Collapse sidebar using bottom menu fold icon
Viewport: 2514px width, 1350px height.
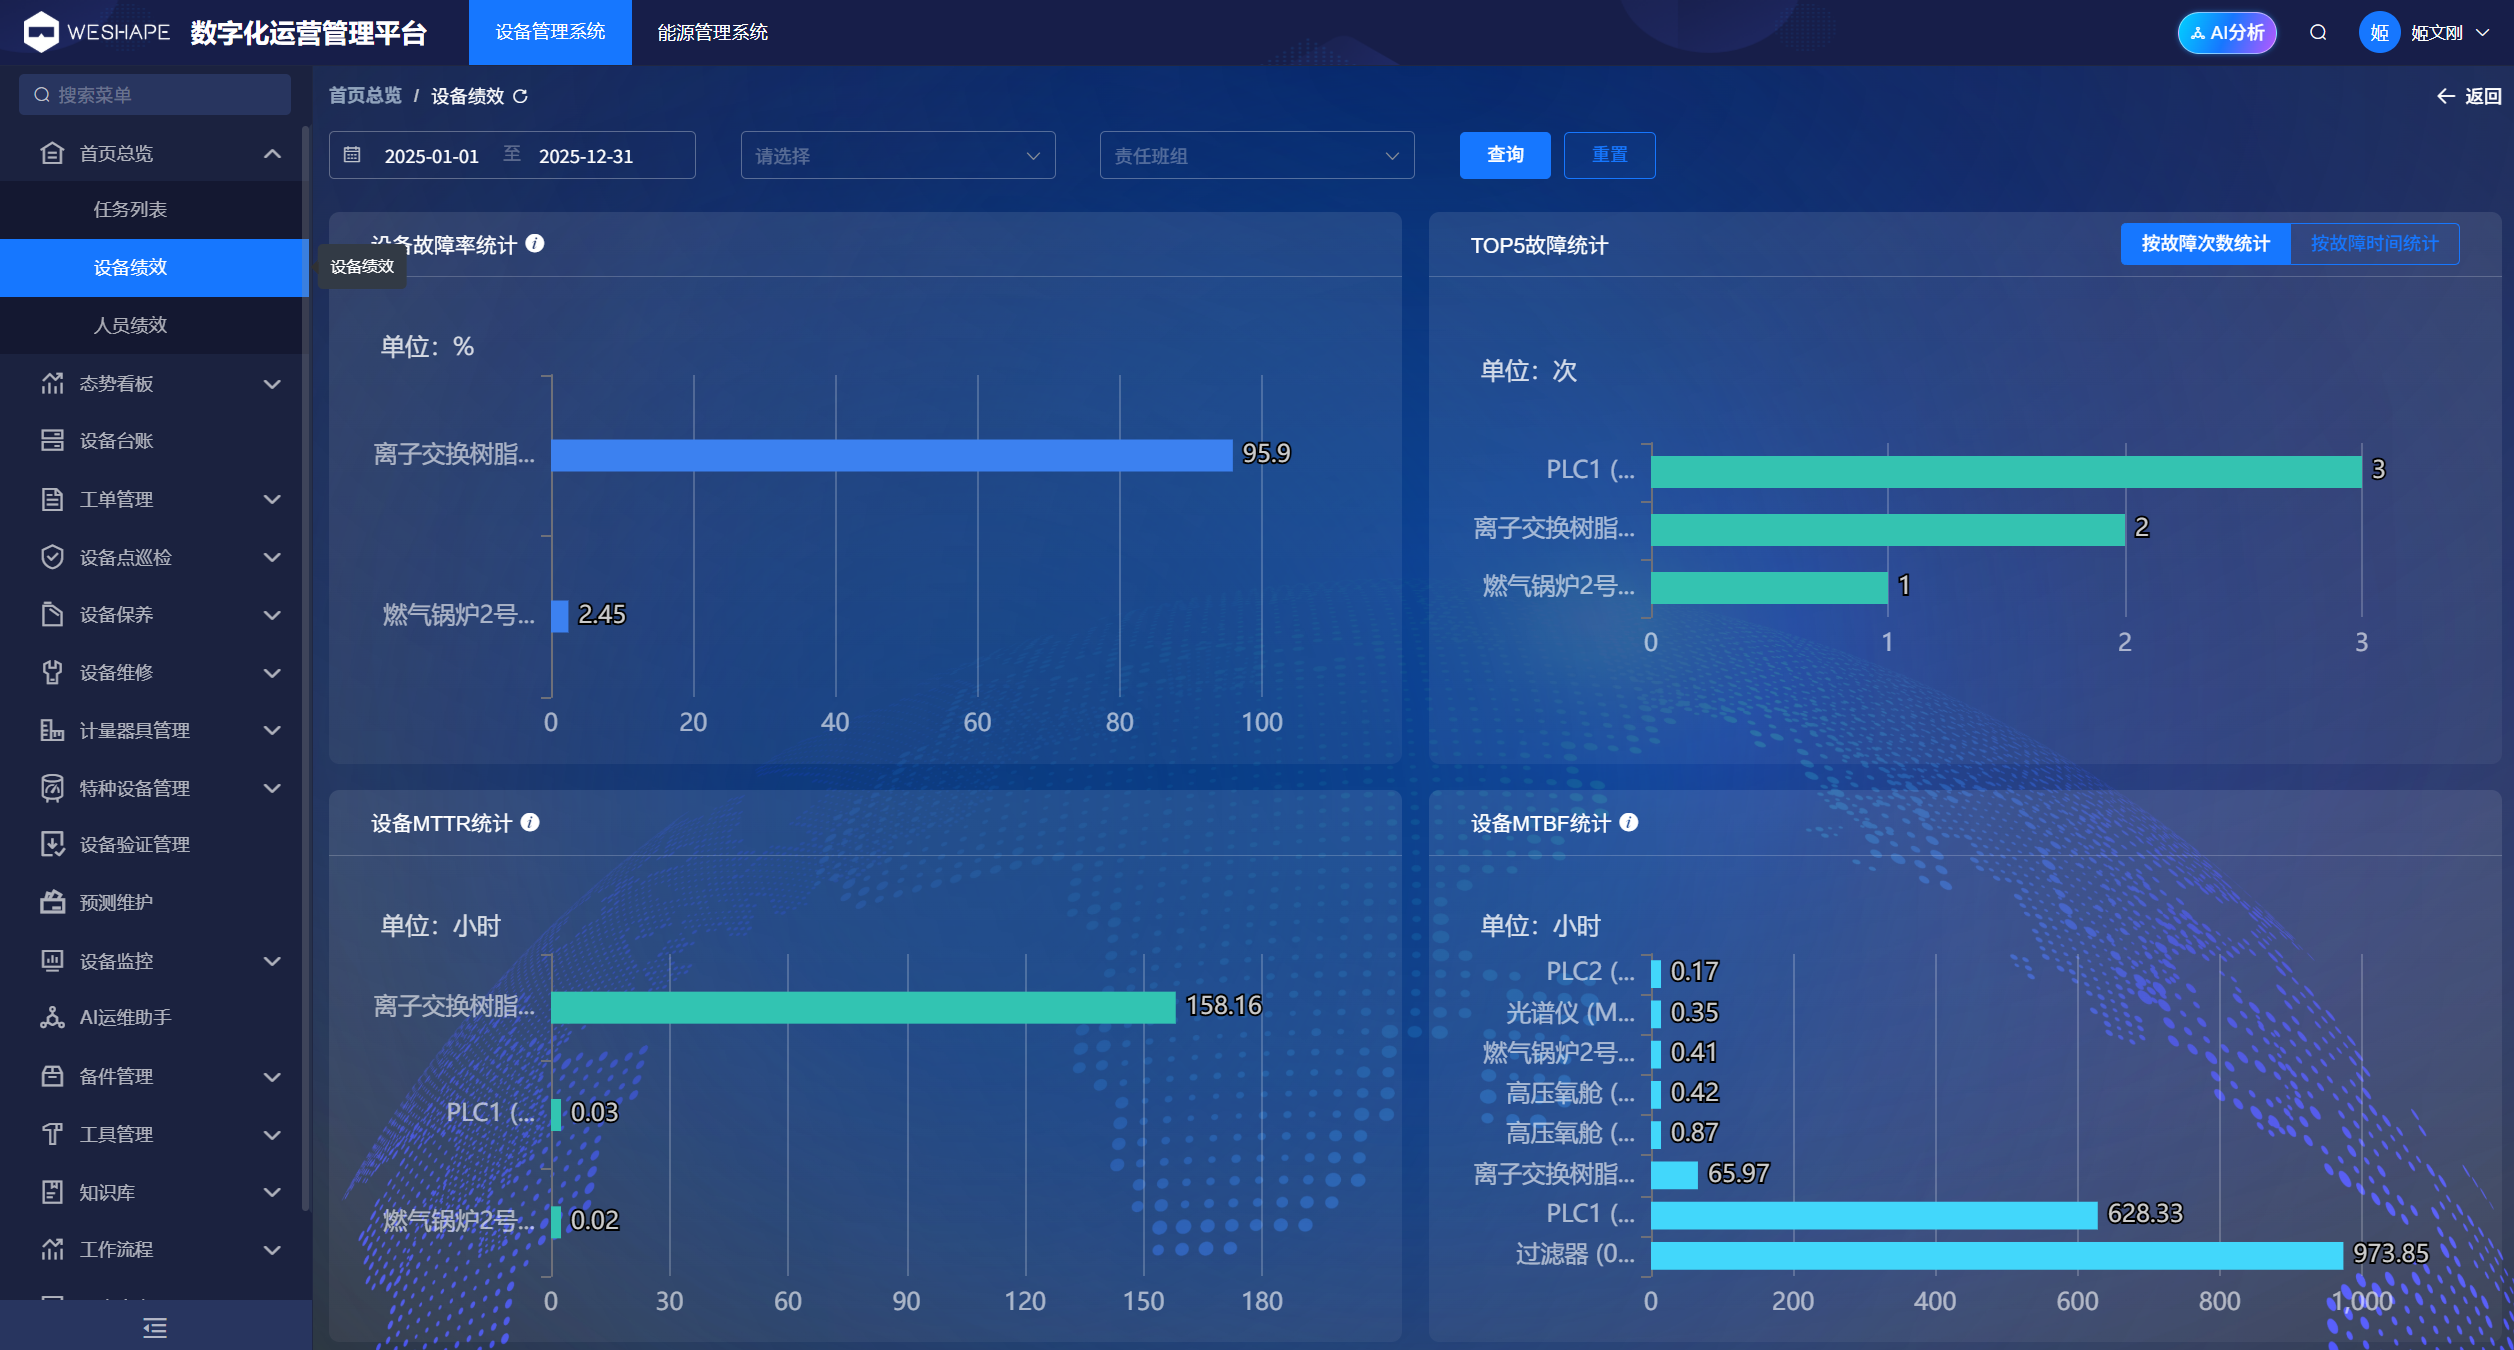pos(155,1327)
